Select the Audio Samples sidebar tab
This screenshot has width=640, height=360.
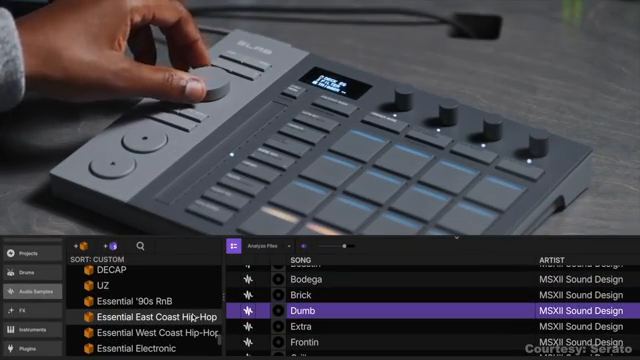click(33, 291)
